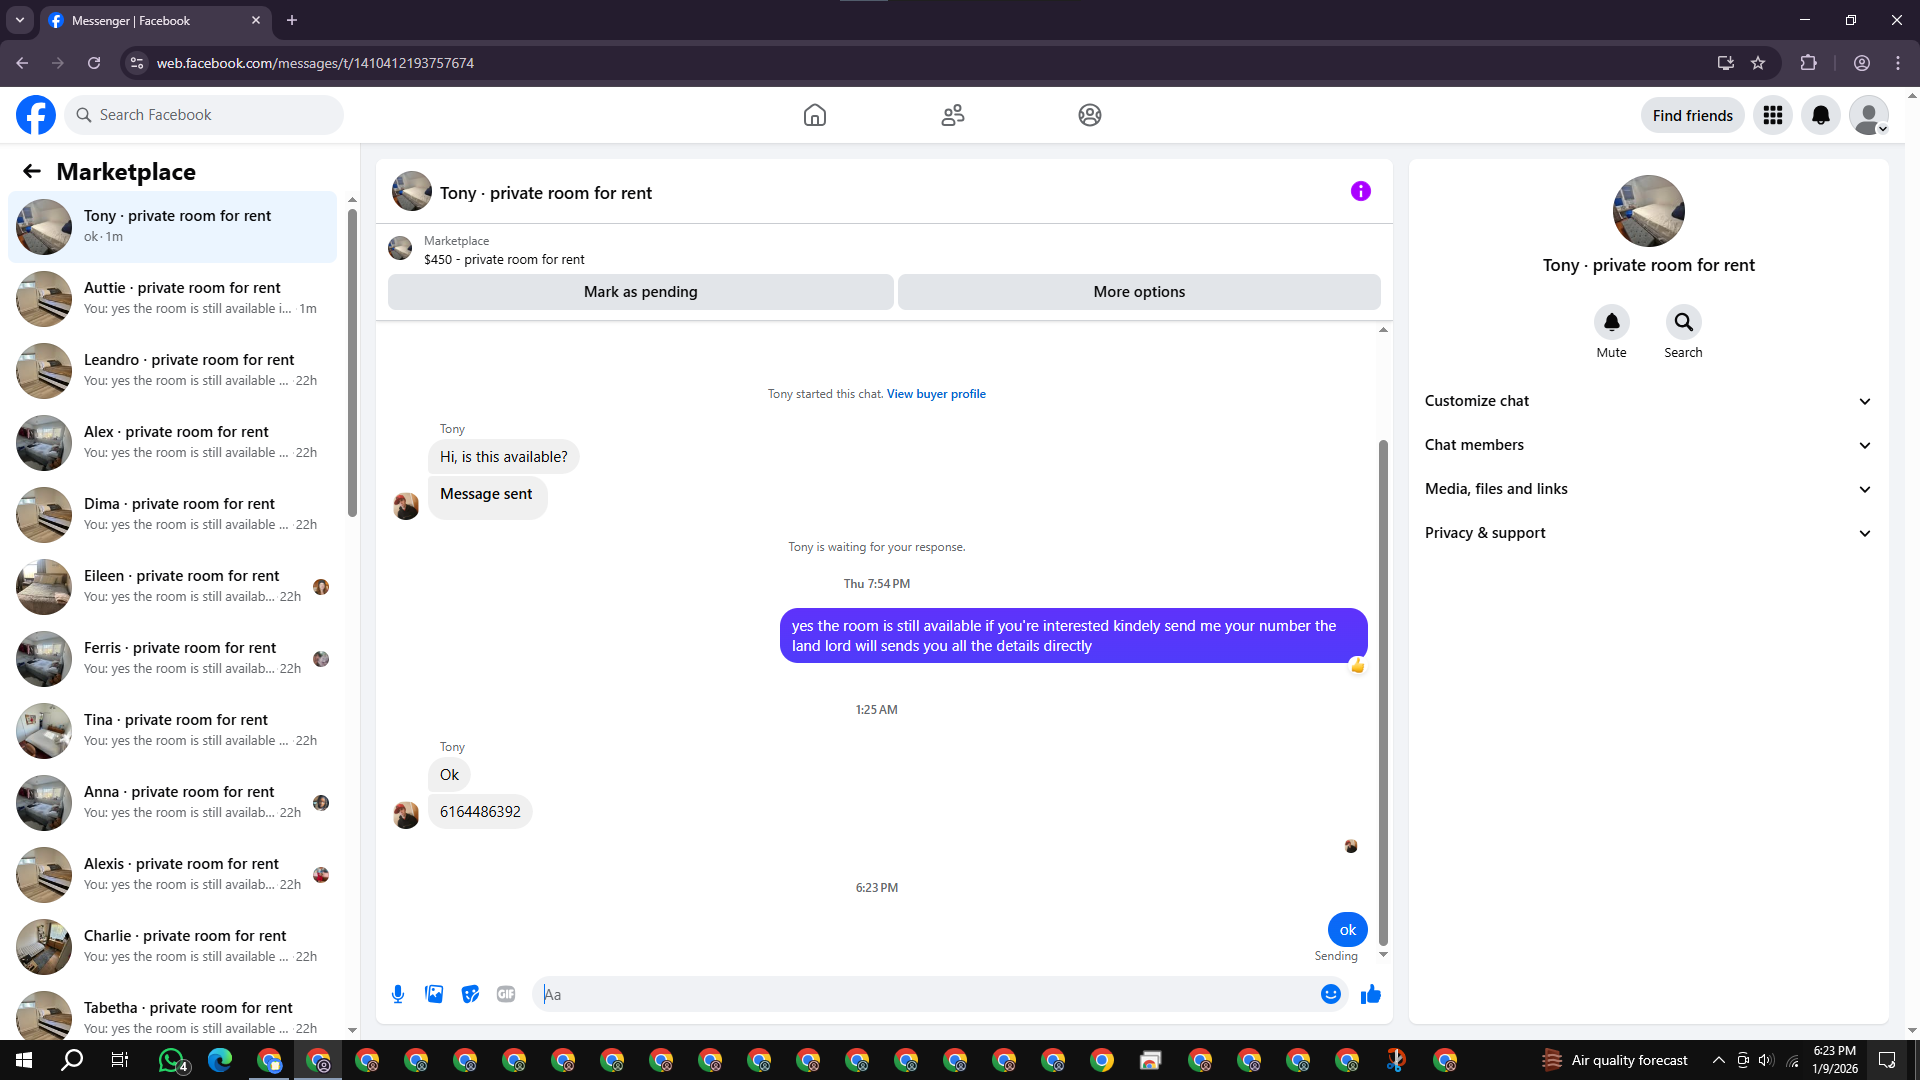Open the Friends tab in the top navigation

[x=952, y=115]
